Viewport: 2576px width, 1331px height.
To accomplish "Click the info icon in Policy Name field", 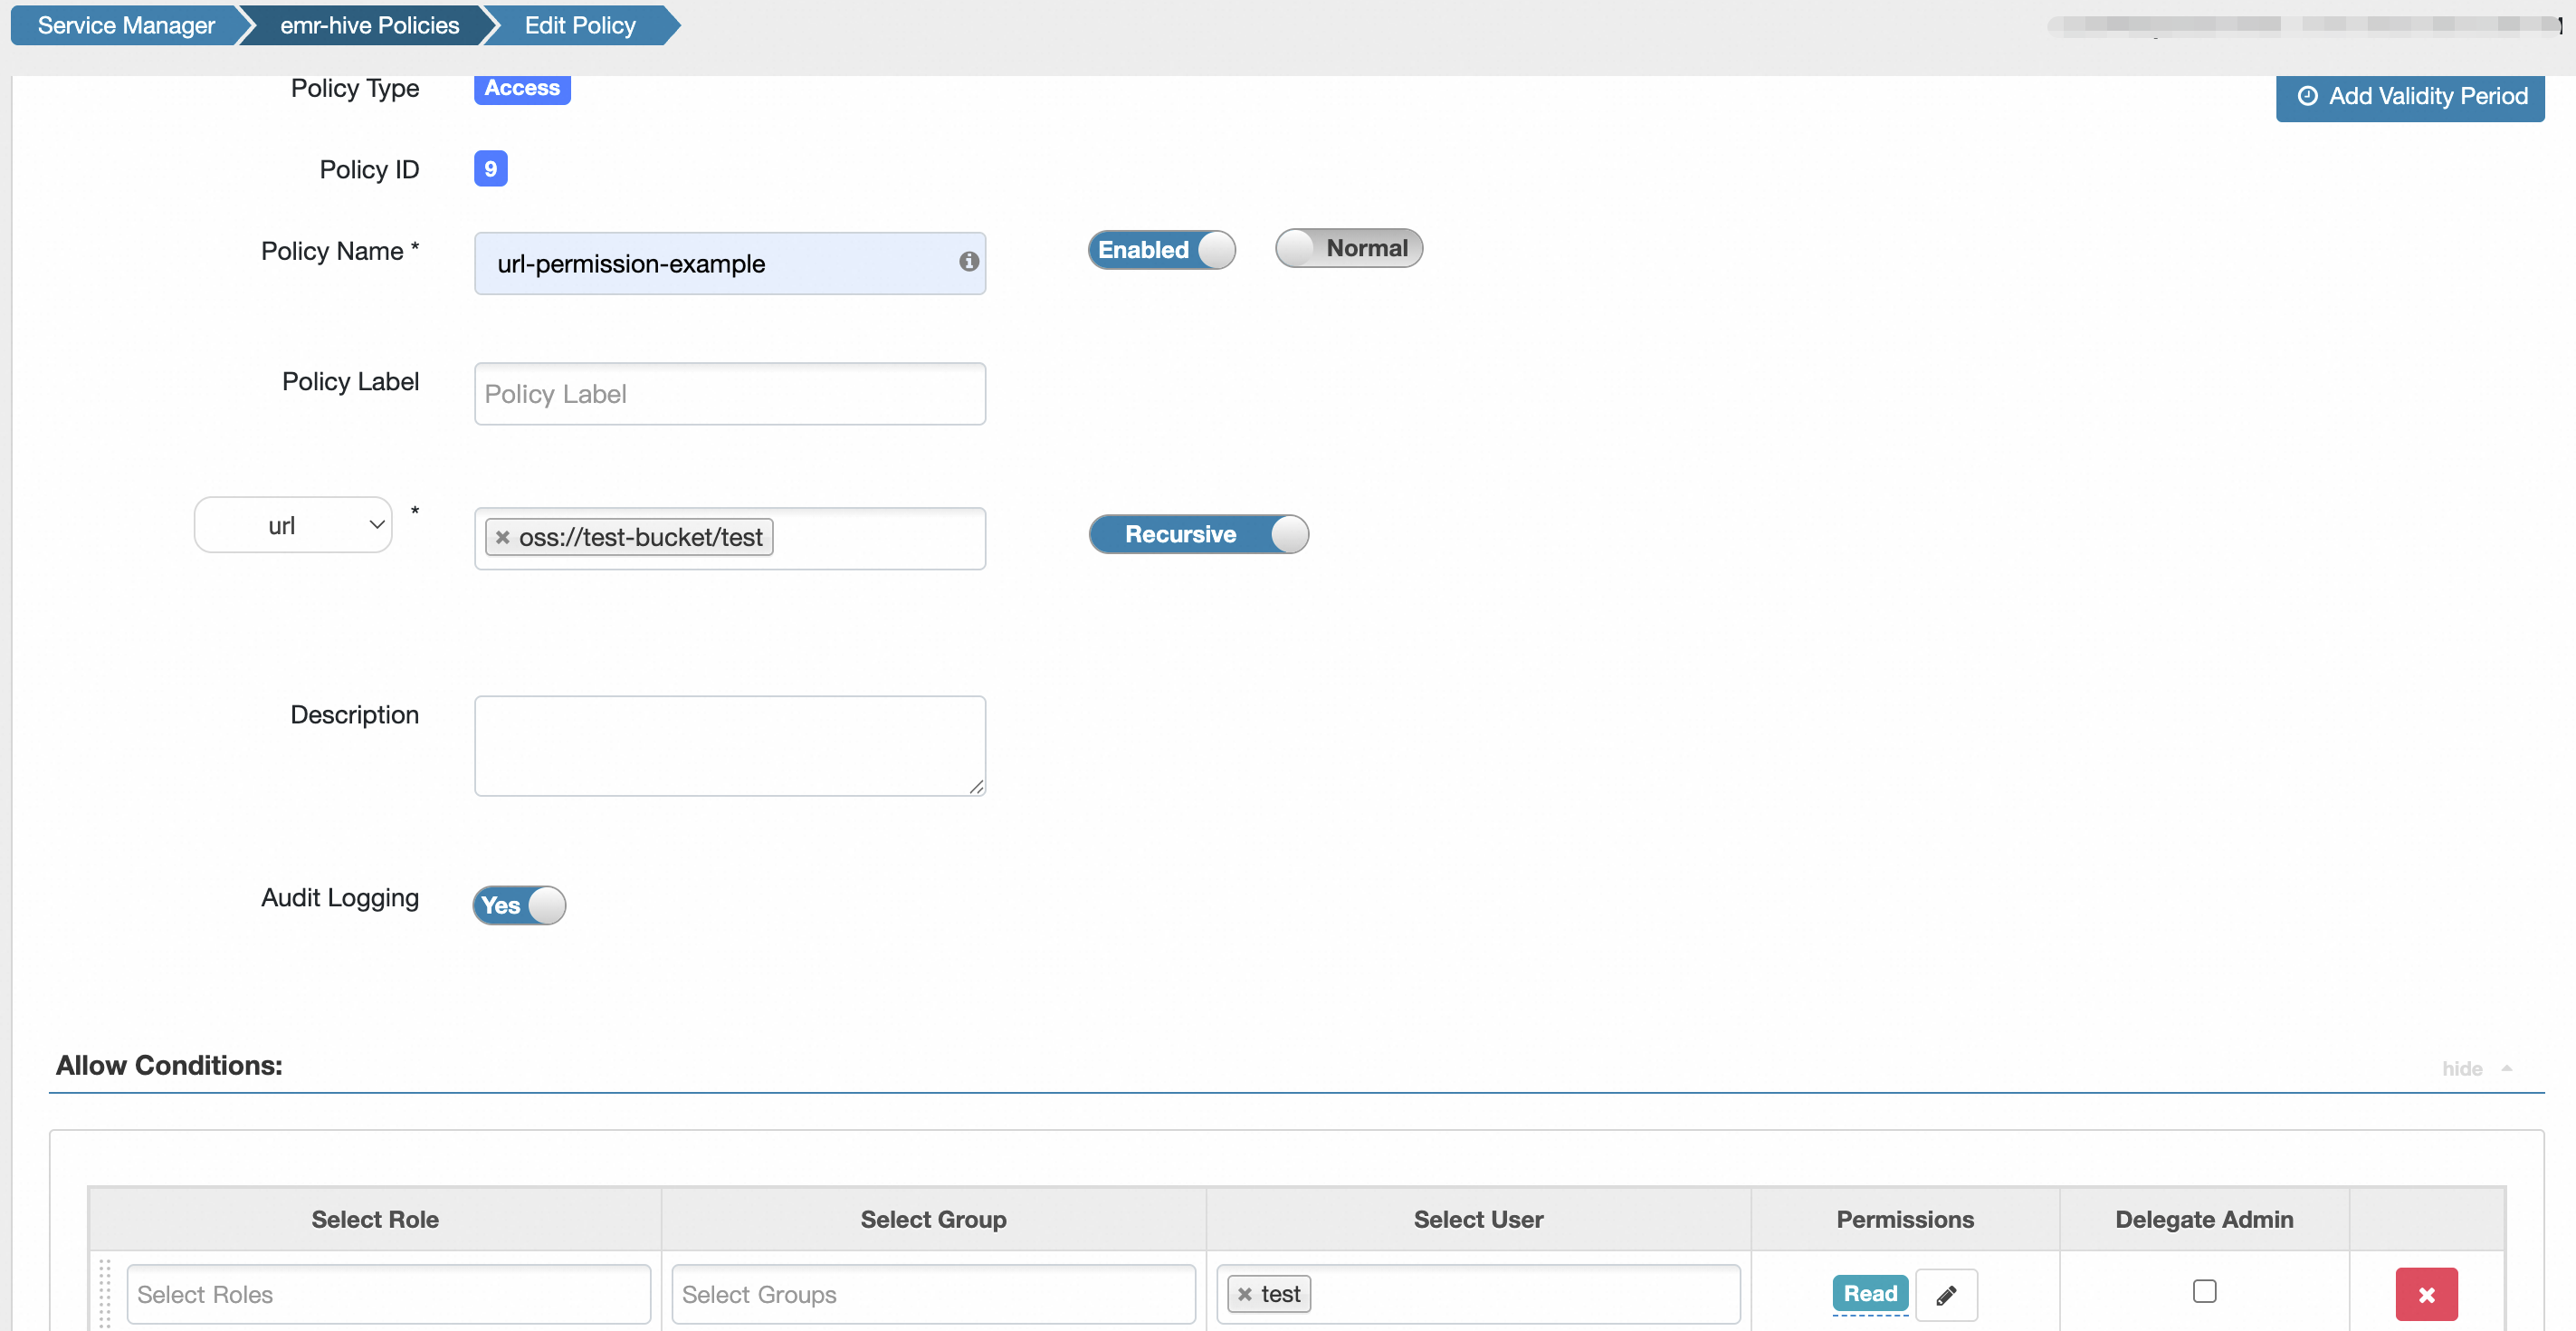I will pos(968,261).
